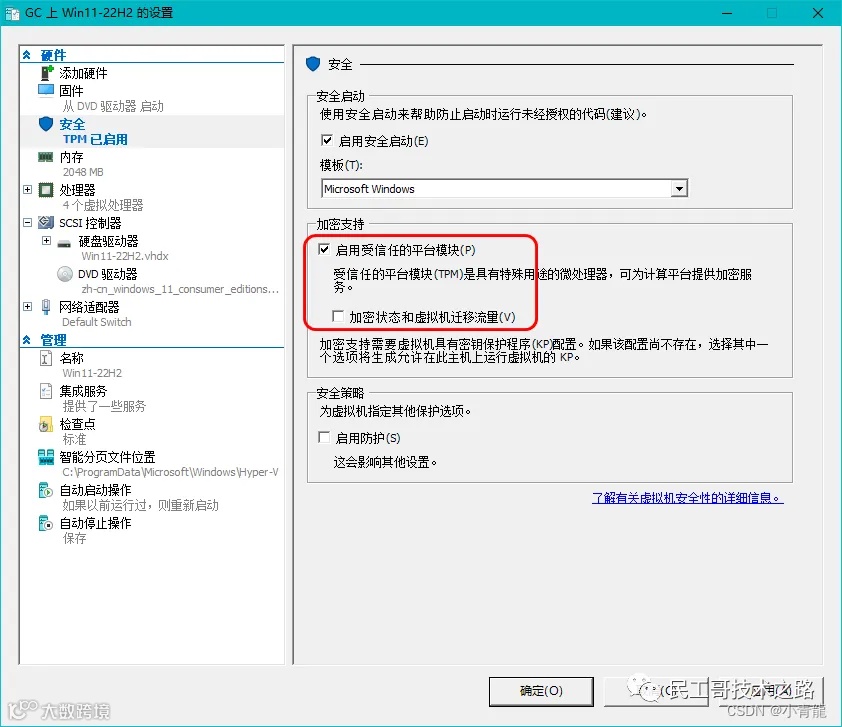
Task: Select 固件 in the settings tree
Action: tap(71, 91)
